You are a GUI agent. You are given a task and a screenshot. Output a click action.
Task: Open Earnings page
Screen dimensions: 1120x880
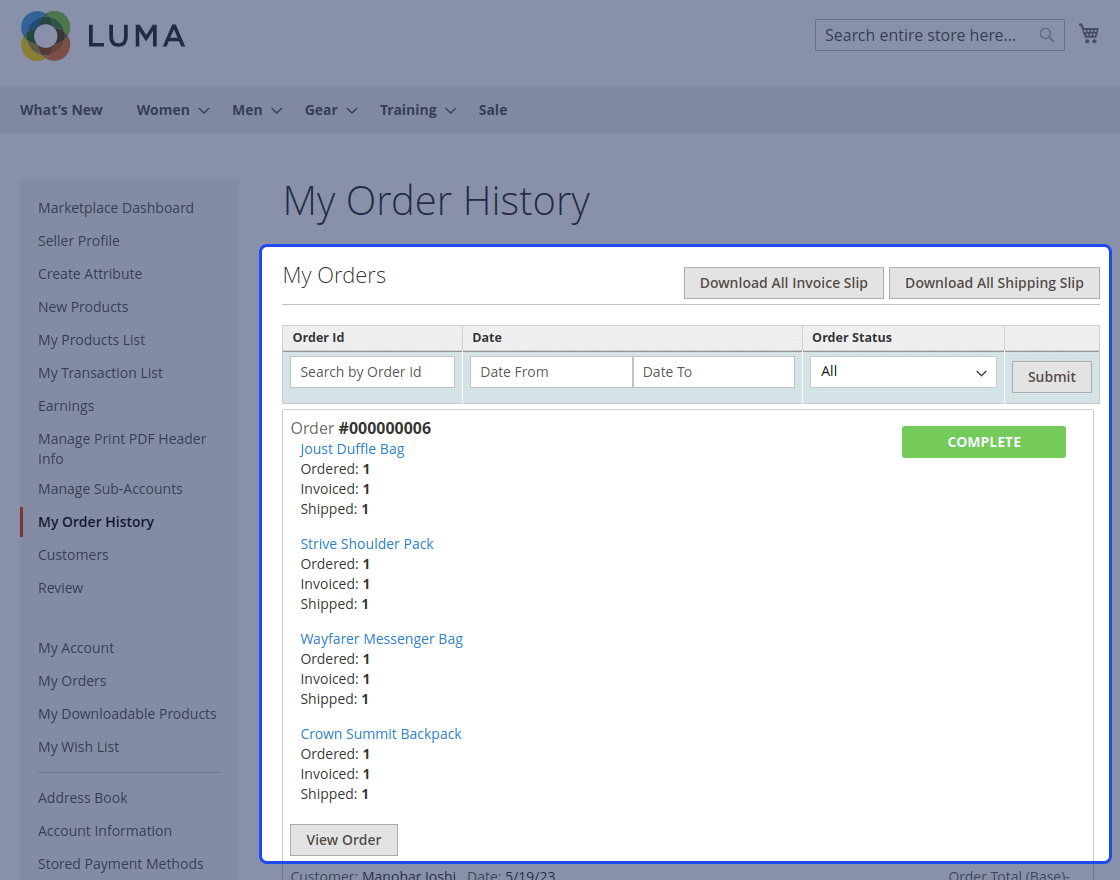66,406
